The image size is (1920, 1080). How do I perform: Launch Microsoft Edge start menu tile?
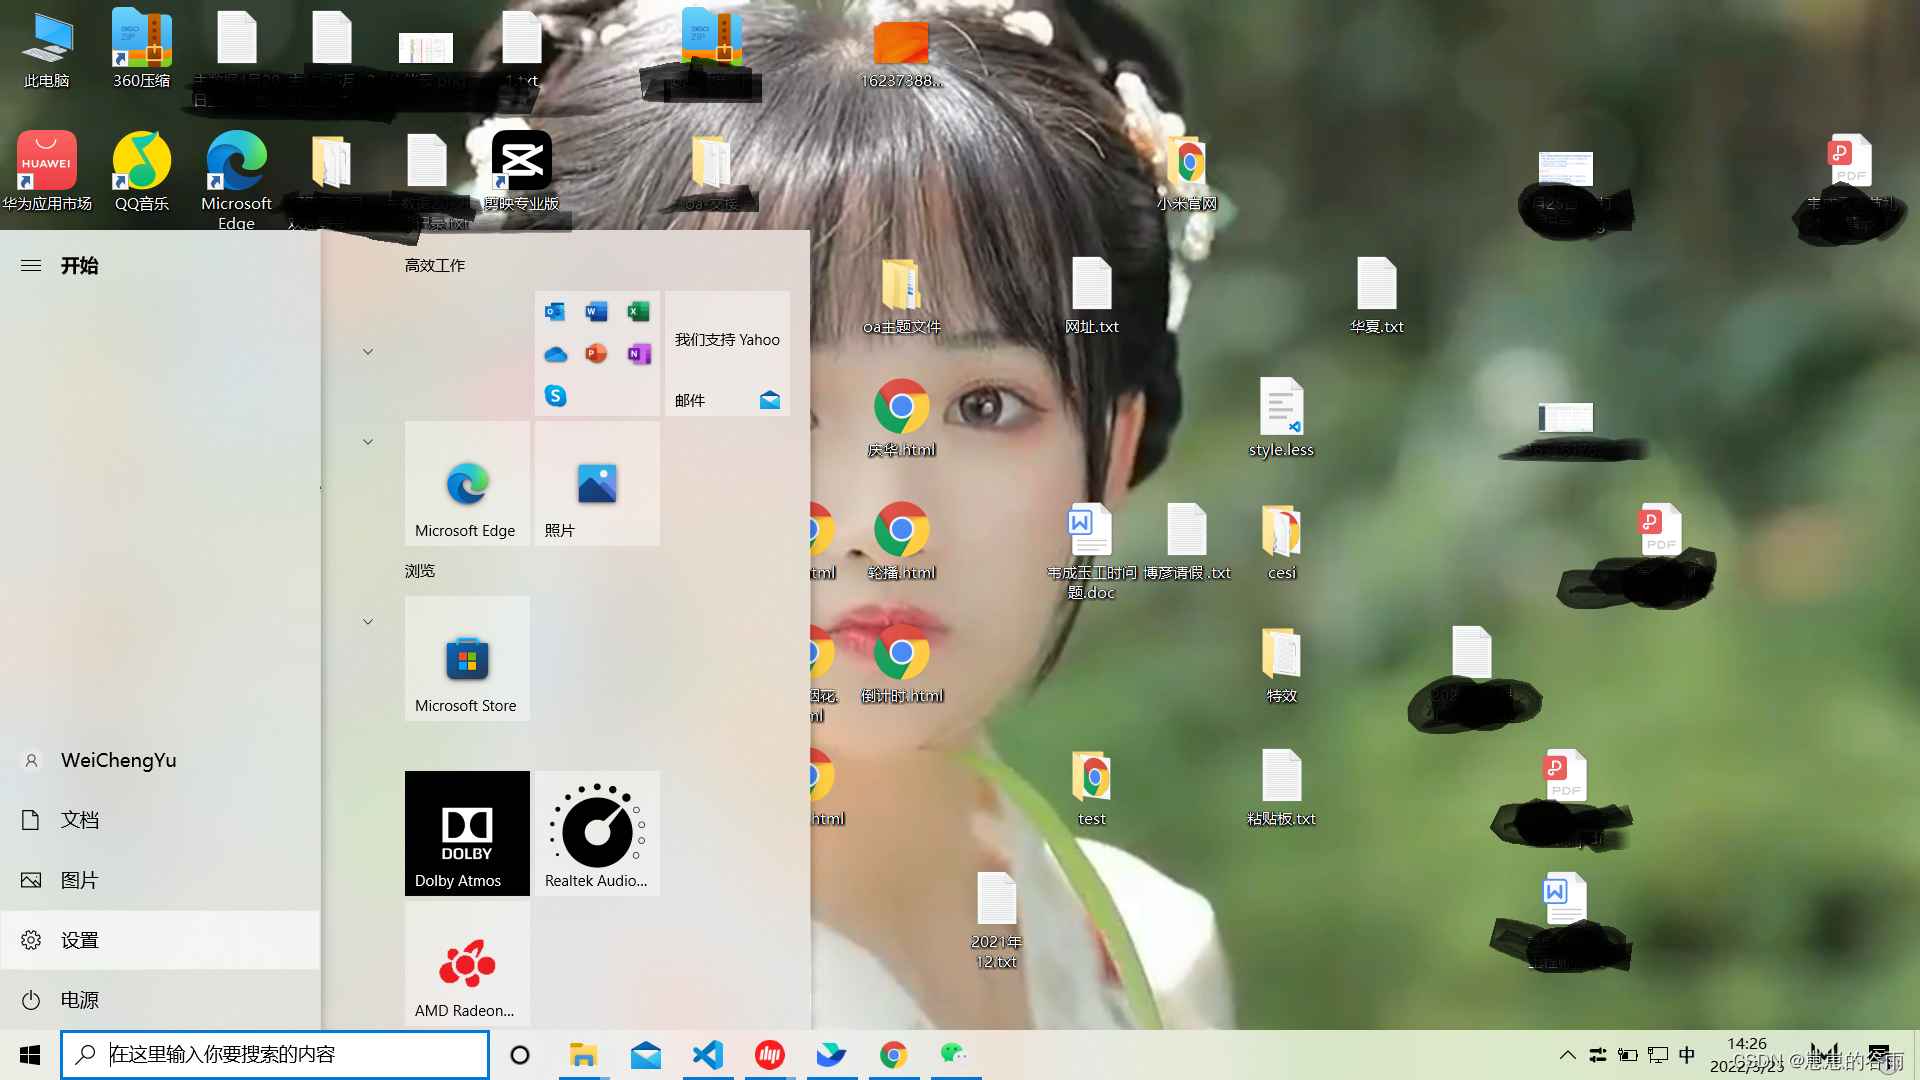tap(467, 484)
